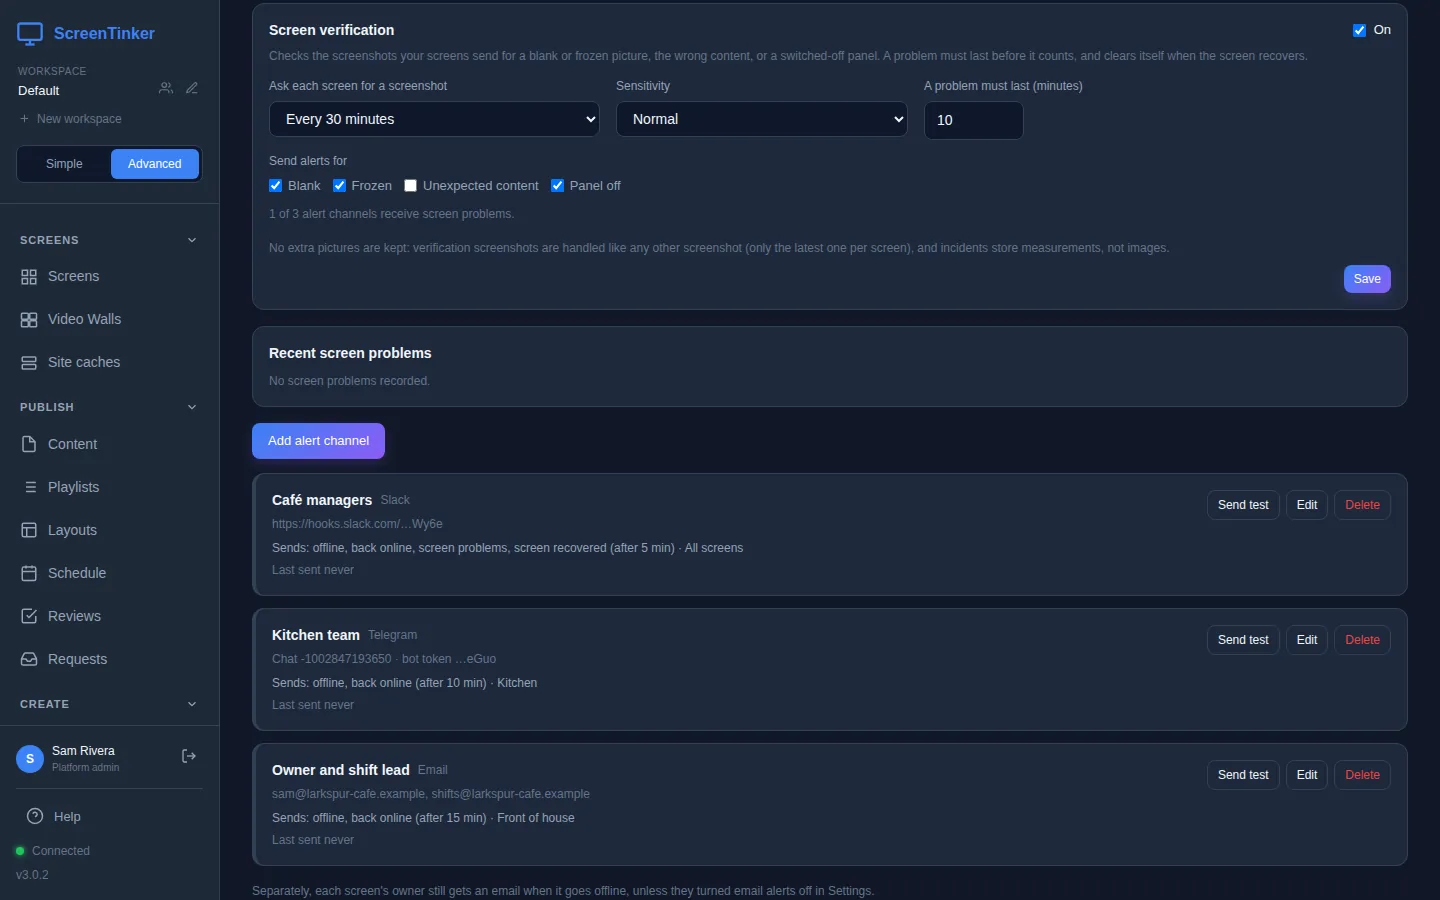Click the green Connected status dot
This screenshot has width=1440, height=900.
point(20,851)
